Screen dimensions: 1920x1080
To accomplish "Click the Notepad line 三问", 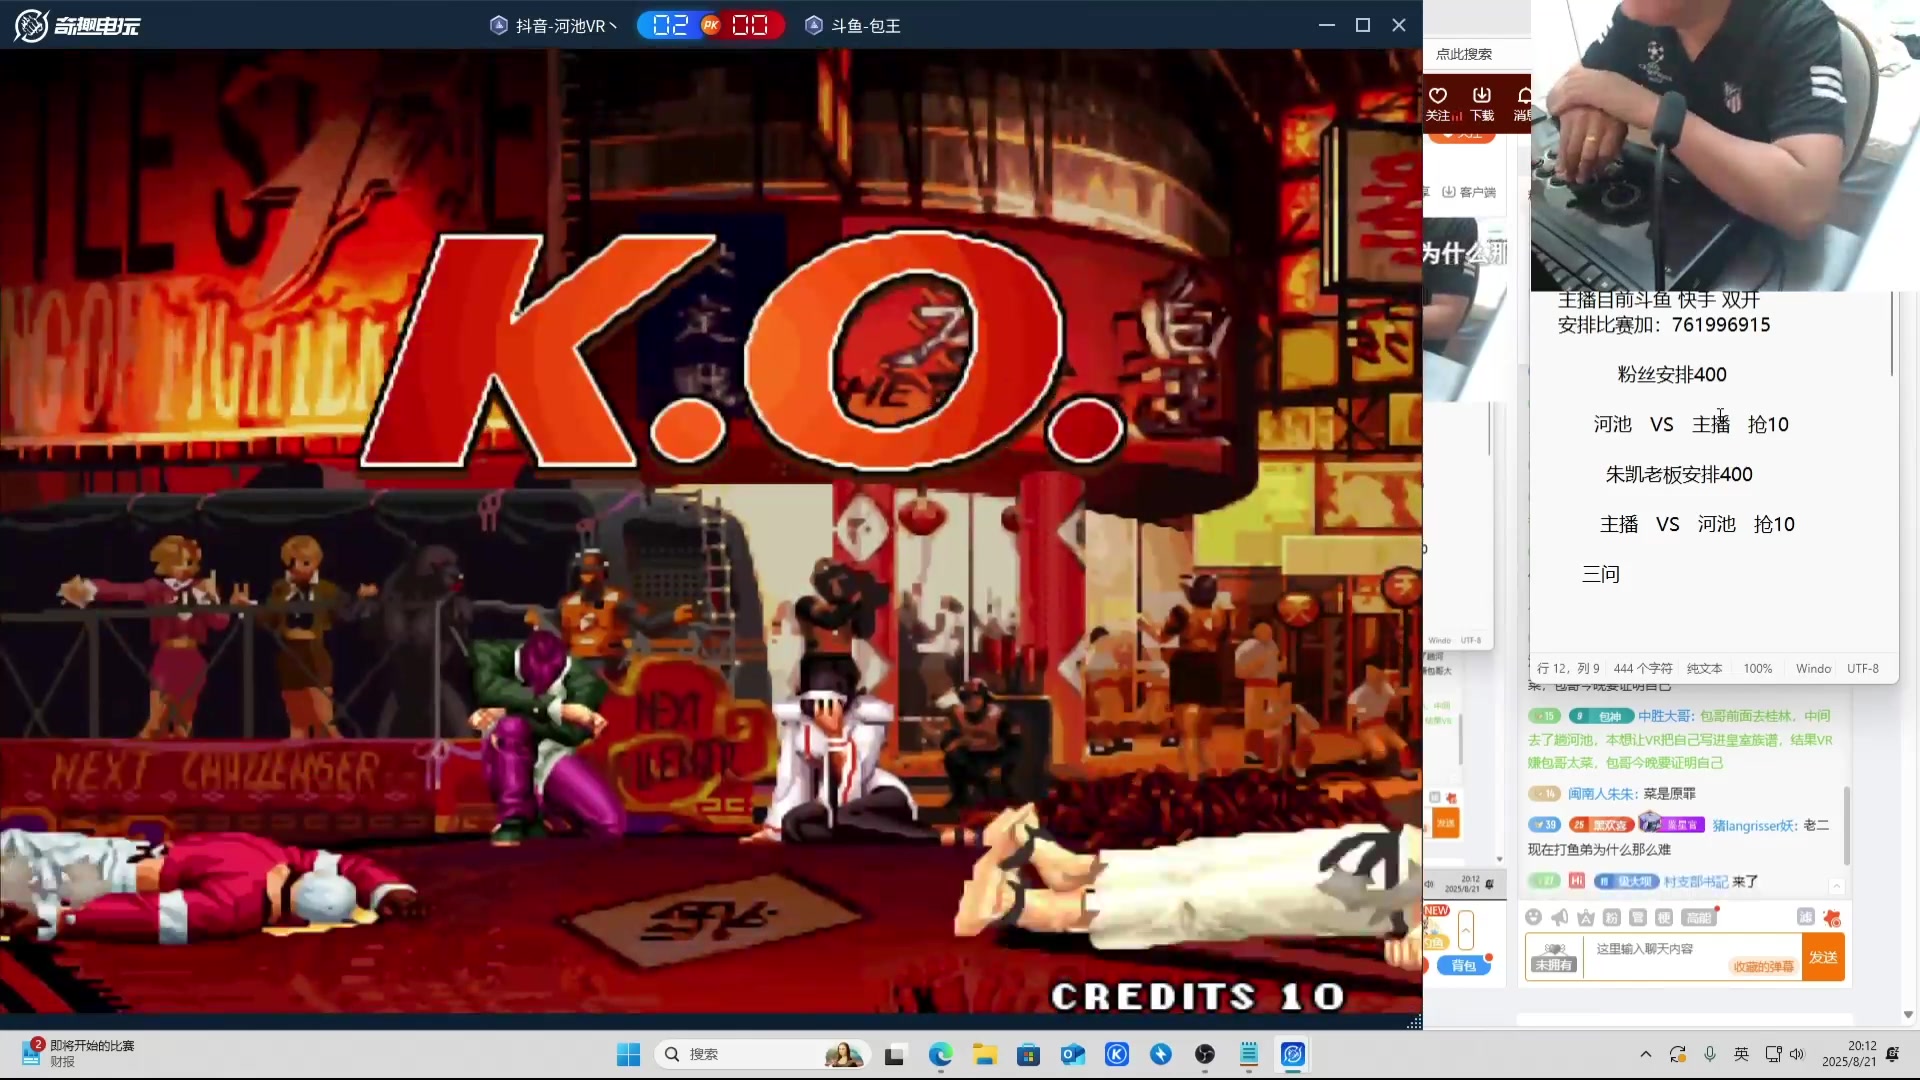I will coord(1601,575).
